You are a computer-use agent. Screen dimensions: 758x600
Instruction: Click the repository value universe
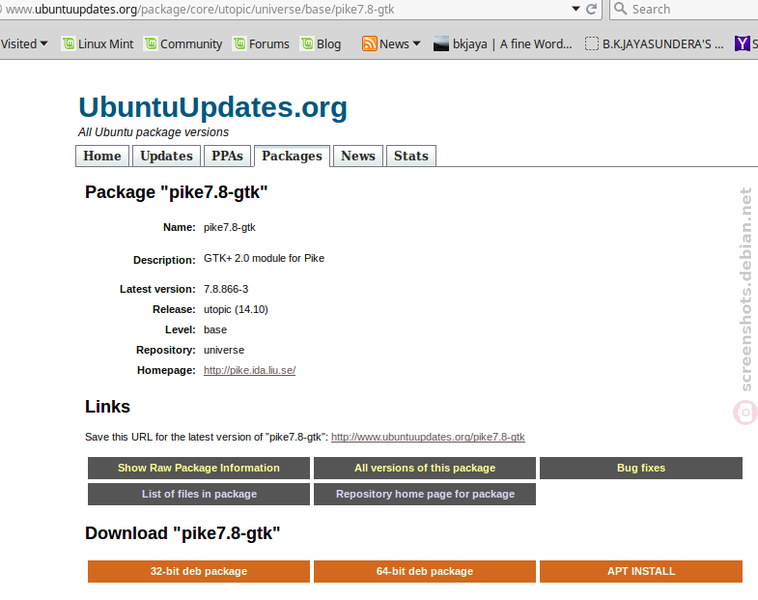224,350
